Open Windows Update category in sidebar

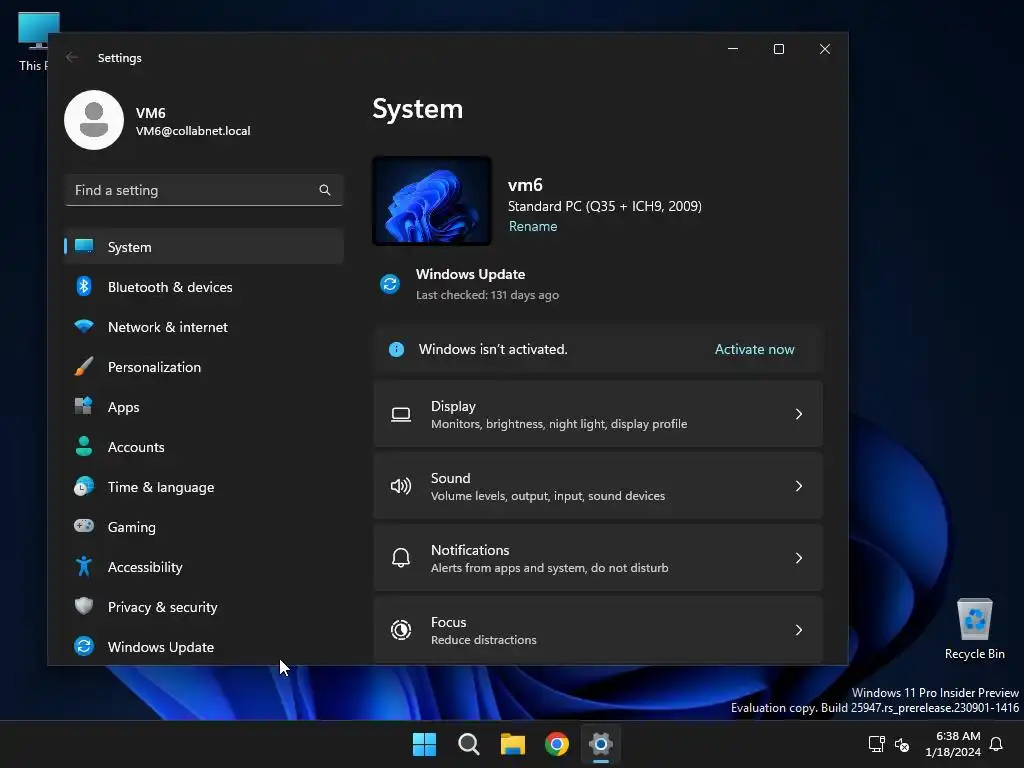click(x=161, y=647)
